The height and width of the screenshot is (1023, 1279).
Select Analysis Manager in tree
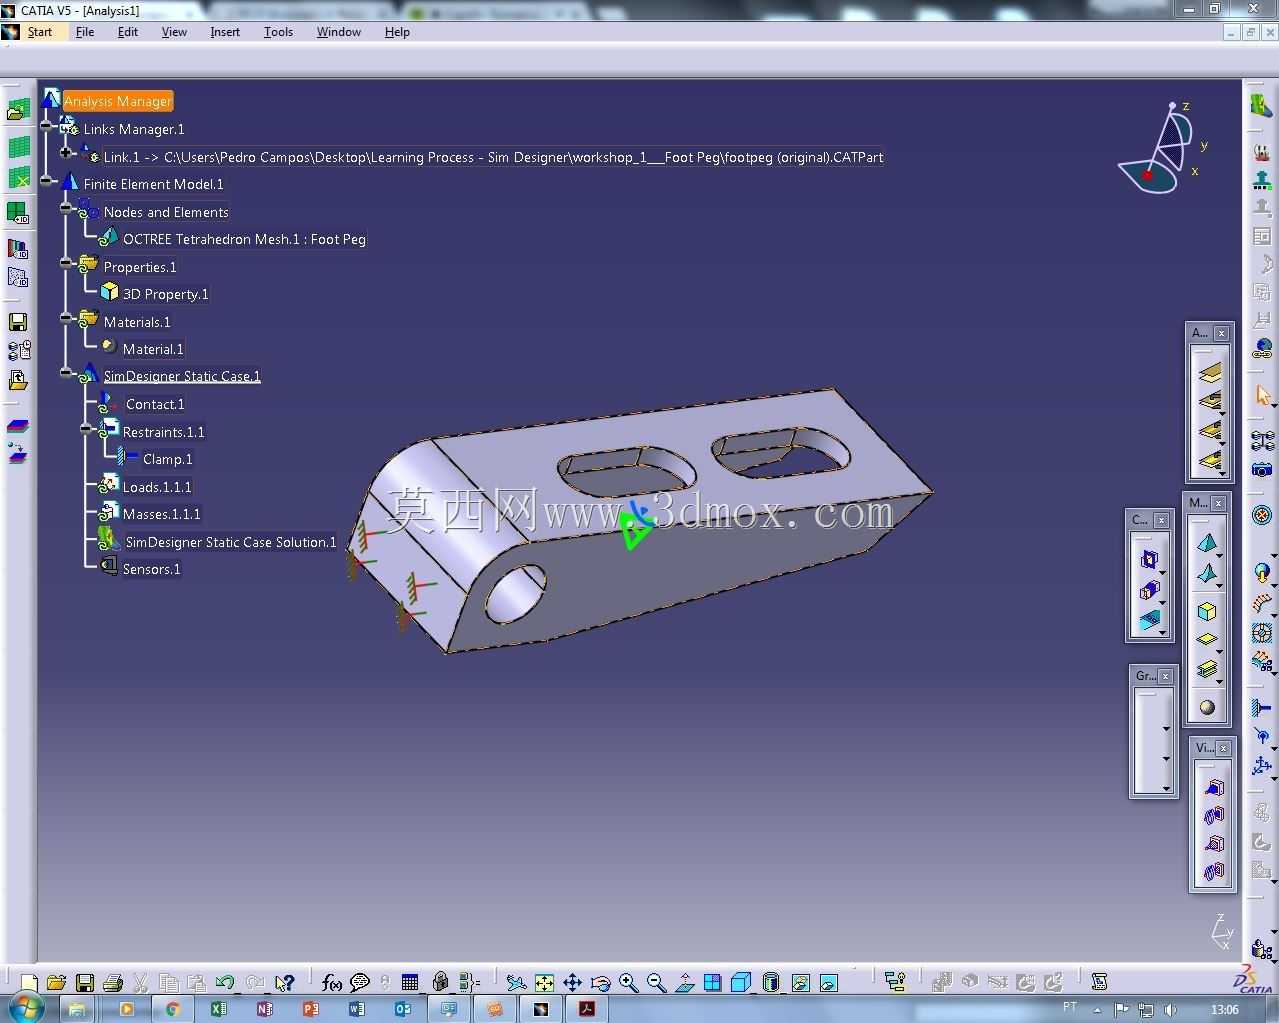(118, 101)
